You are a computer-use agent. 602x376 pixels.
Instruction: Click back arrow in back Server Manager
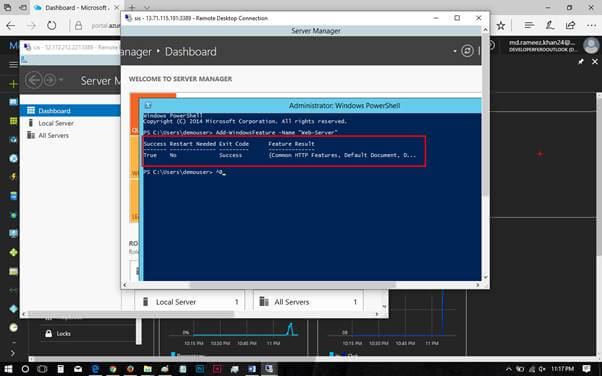(x=33, y=80)
